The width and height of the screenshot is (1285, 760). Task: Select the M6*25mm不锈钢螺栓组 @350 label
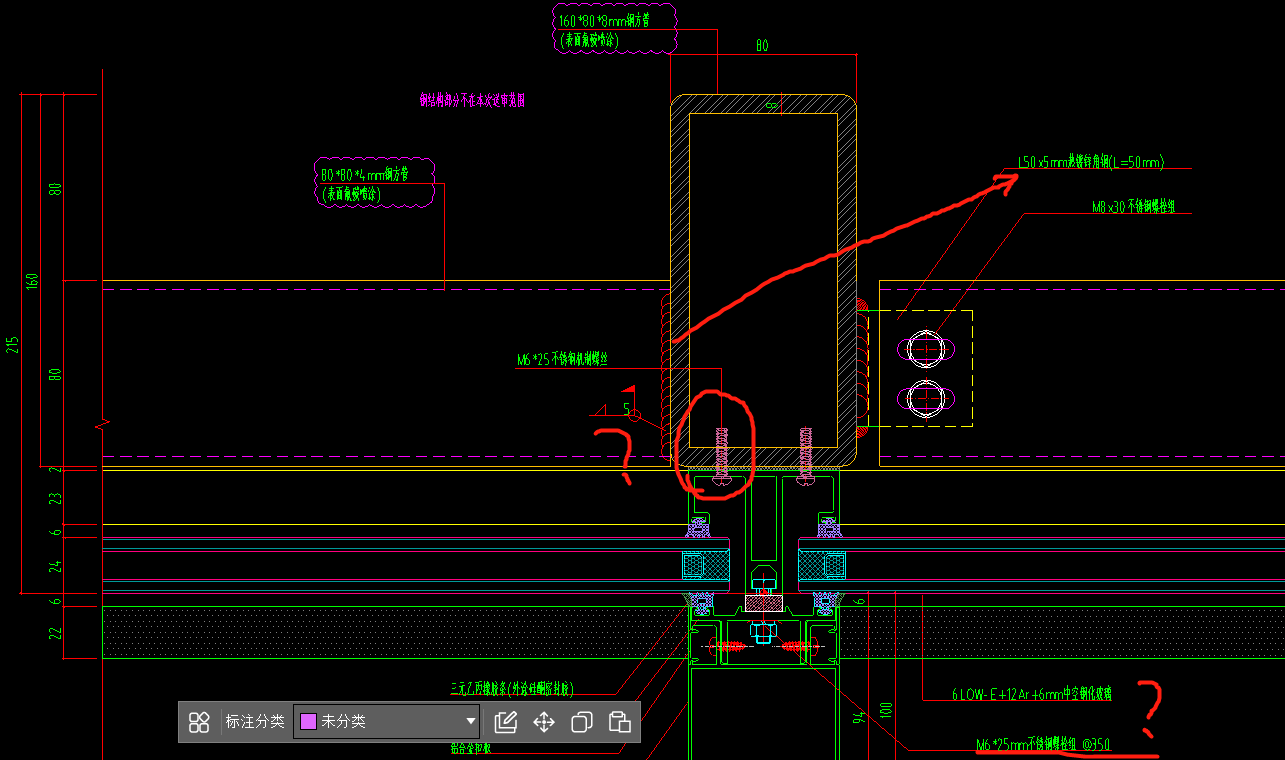(x=1043, y=744)
